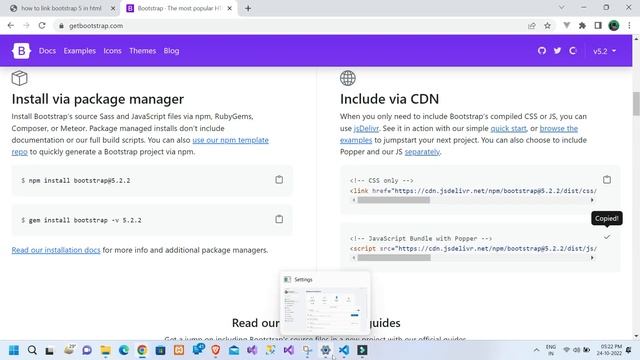Open the Settings app in taskbar

(x=325, y=350)
